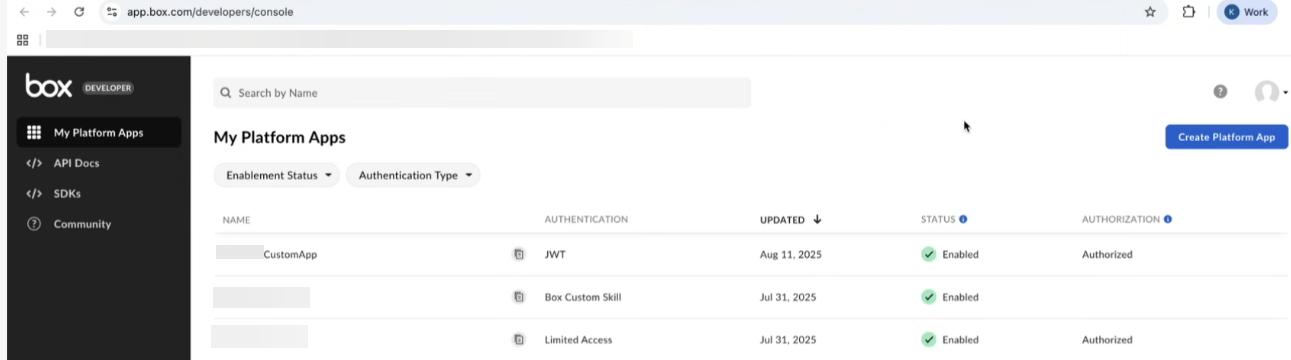Image resolution: width=1291 pixels, height=360 pixels.
Task: Open the user avatar account menu
Action: point(1270,92)
